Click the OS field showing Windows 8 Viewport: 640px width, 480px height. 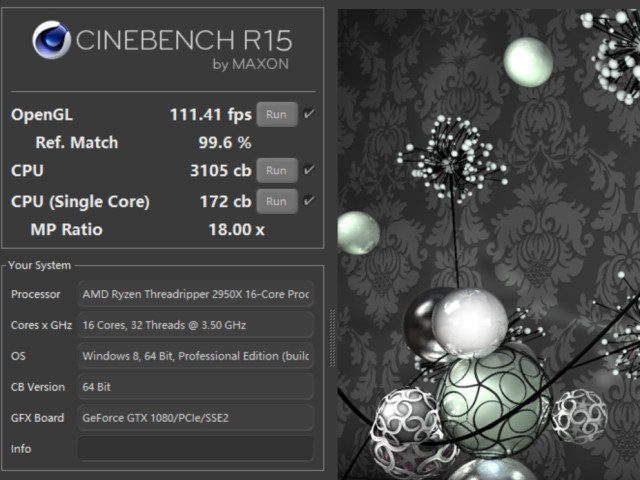click(x=195, y=356)
